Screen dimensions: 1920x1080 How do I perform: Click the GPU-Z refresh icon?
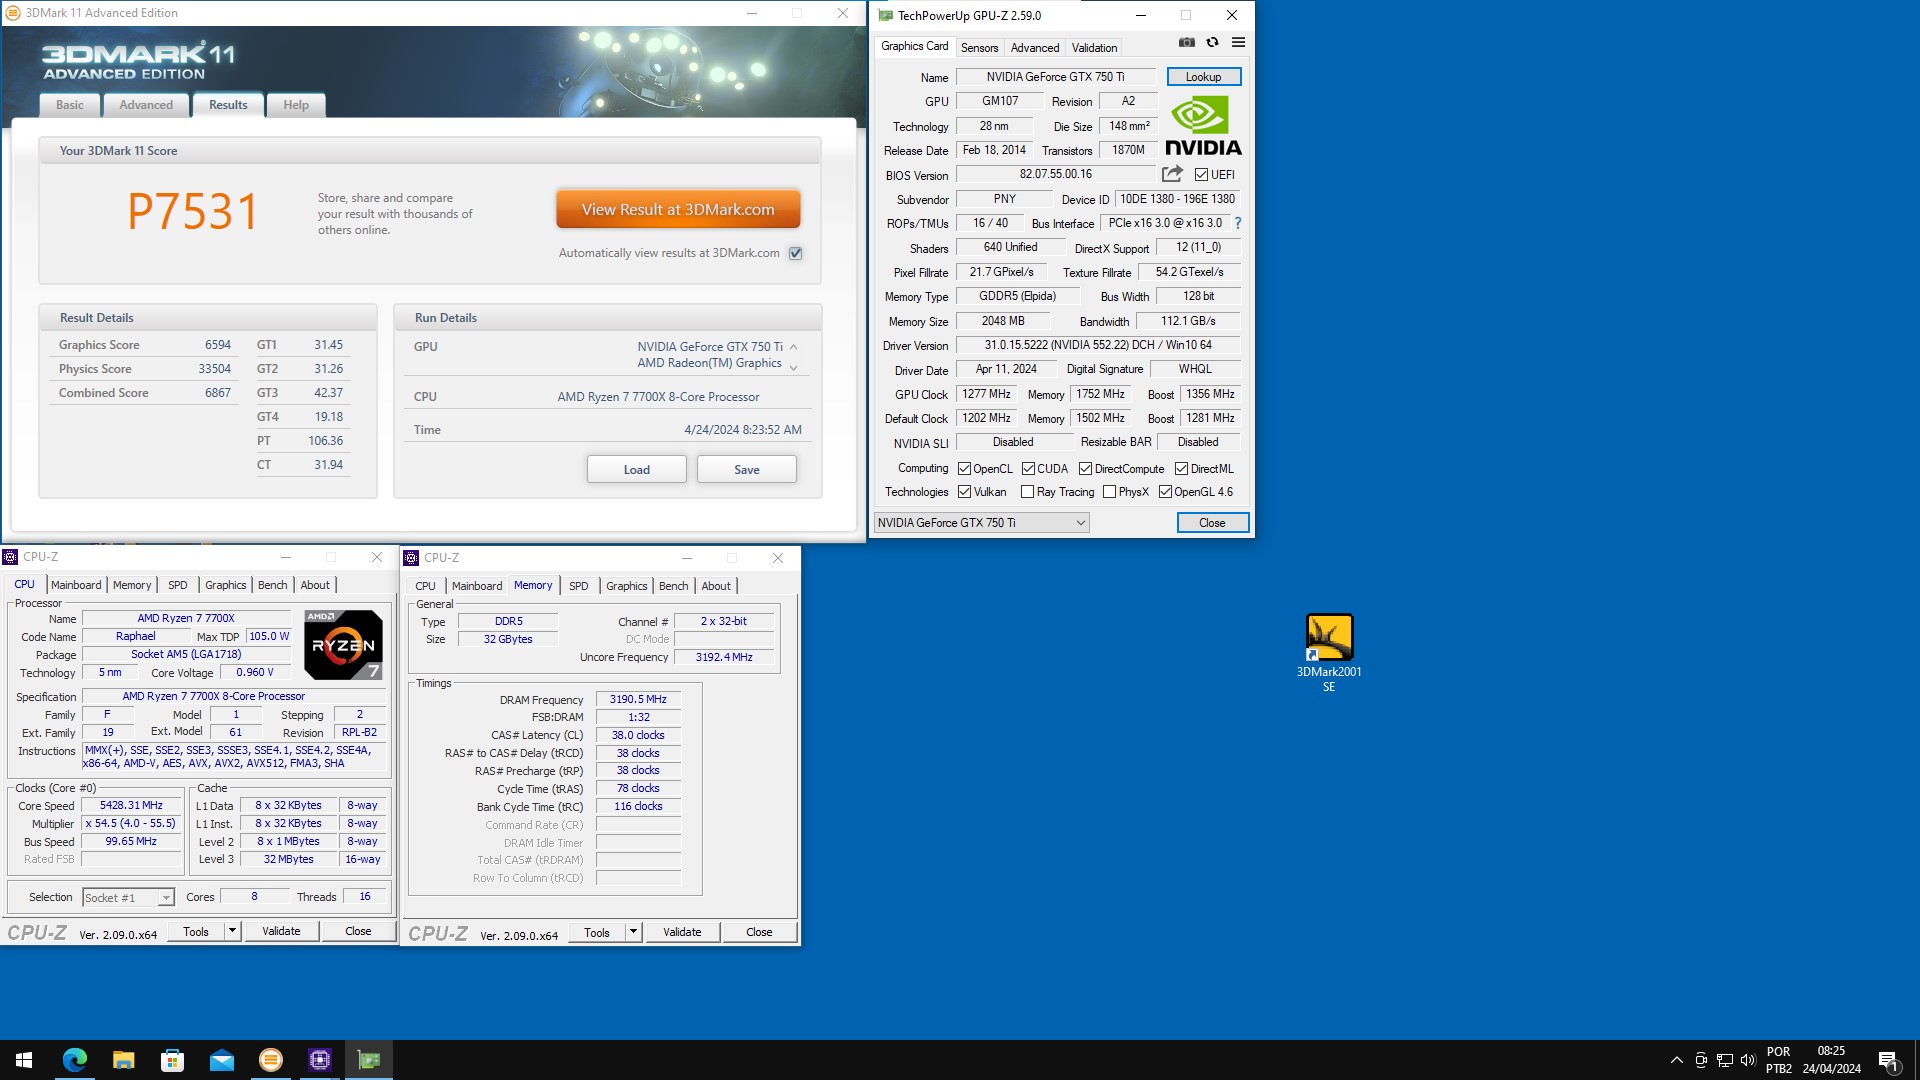(x=1212, y=43)
